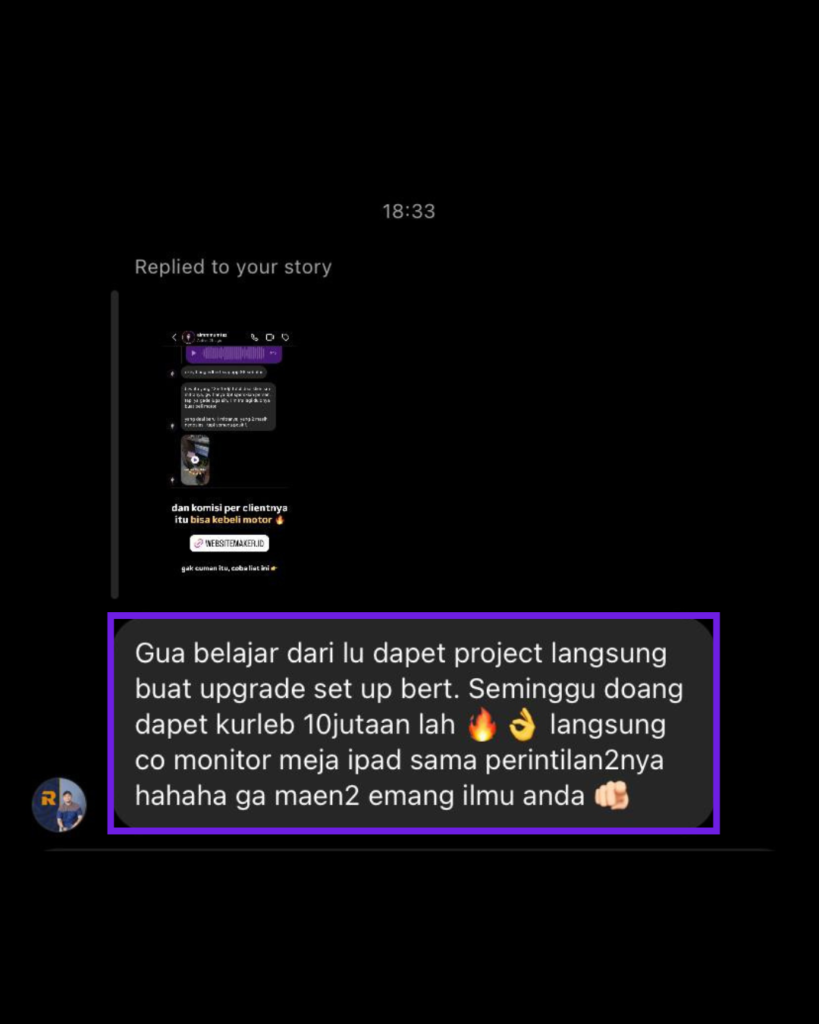
Task: Play the purple voice message
Action: pos(193,353)
